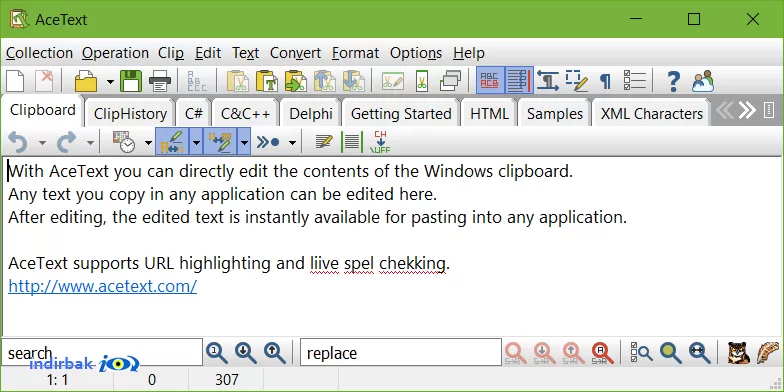
Task: Create a new collection with the blank page icon
Action: pyautogui.click(x=15, y=81)
